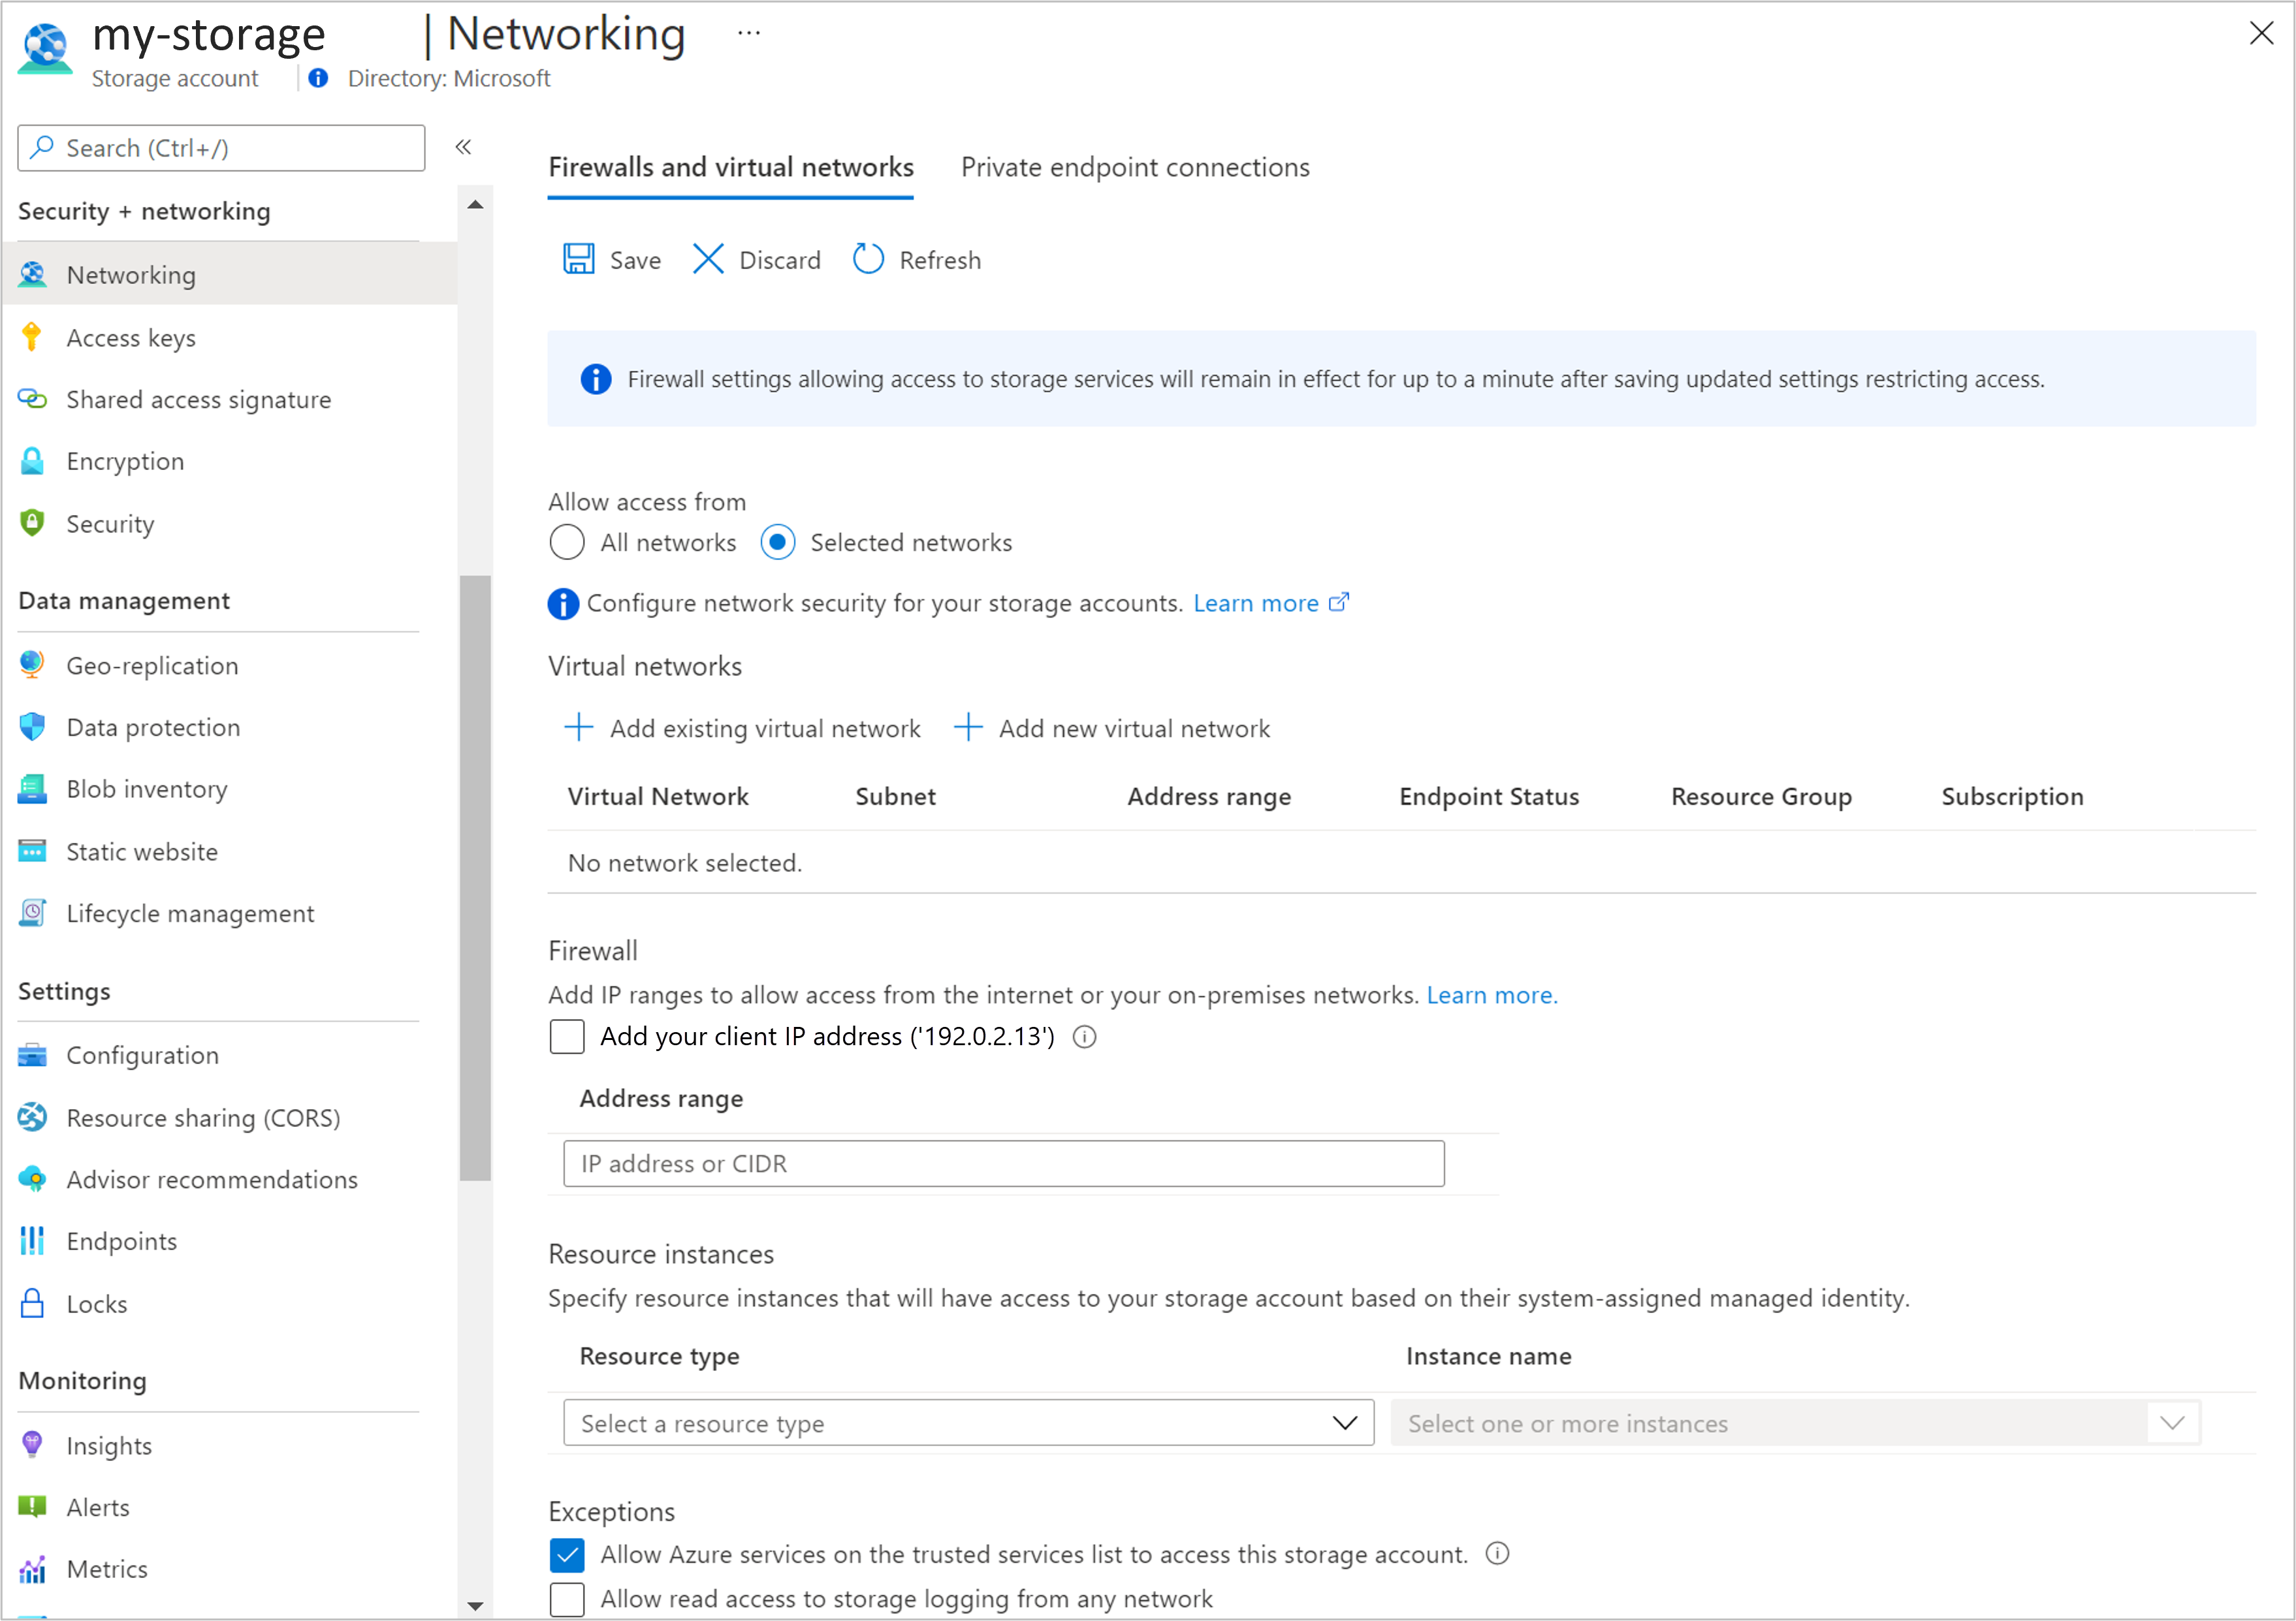Click the Metrics chart icon in sidebar
This screenshot has width=2296, height=1621.
click(32, 1570)
